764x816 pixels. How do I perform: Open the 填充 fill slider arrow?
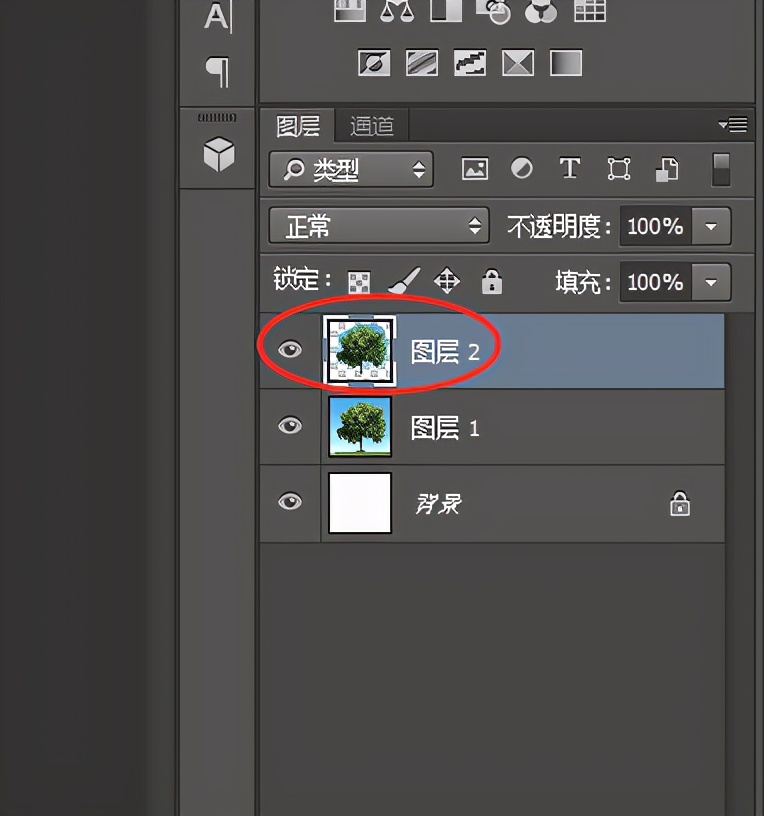click(x=711, y=283)
